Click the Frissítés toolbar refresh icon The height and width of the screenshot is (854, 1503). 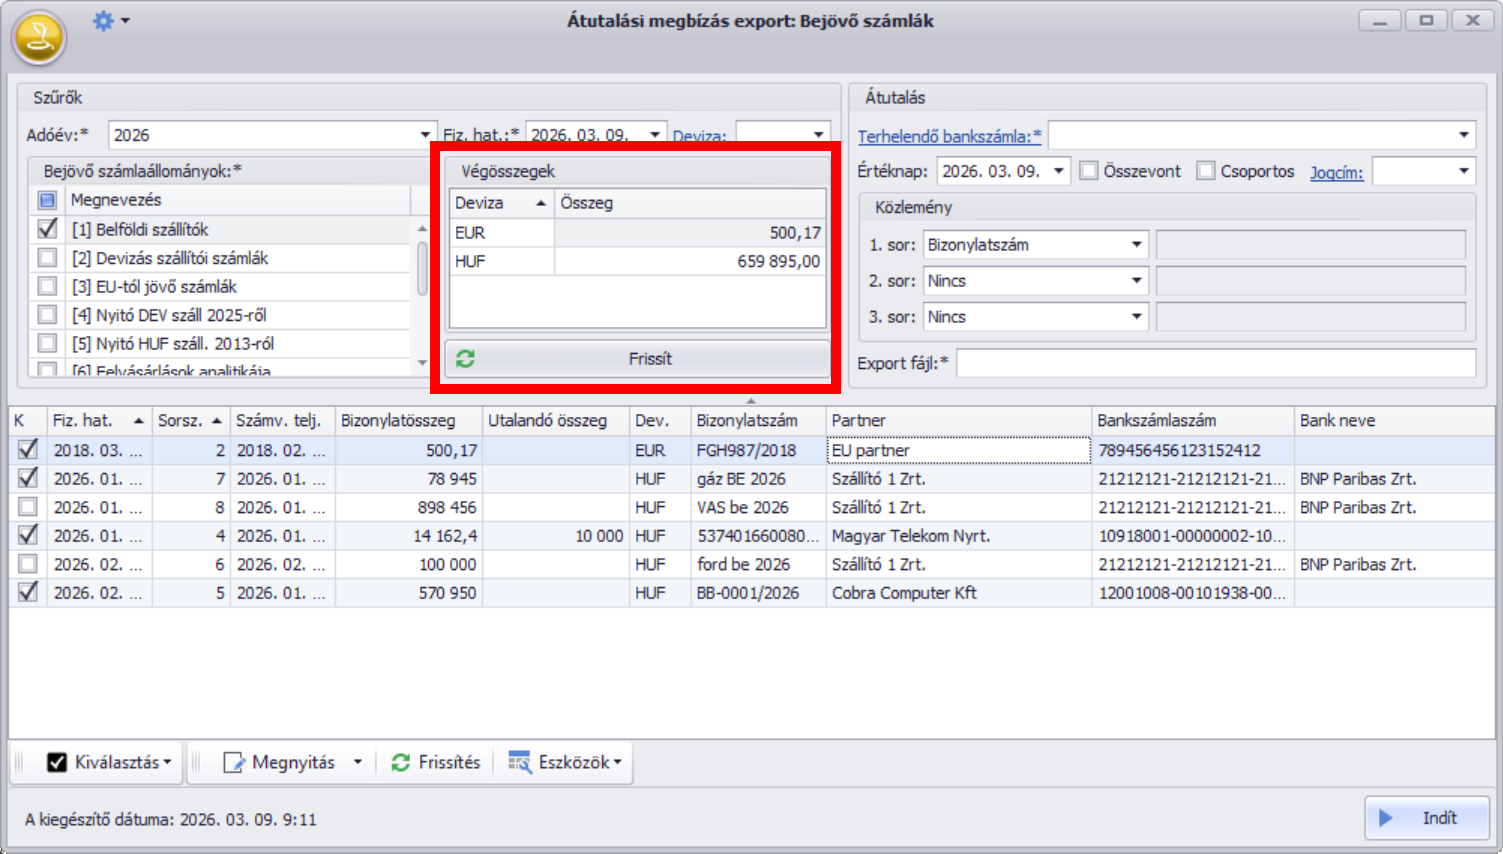click(400, 763)
